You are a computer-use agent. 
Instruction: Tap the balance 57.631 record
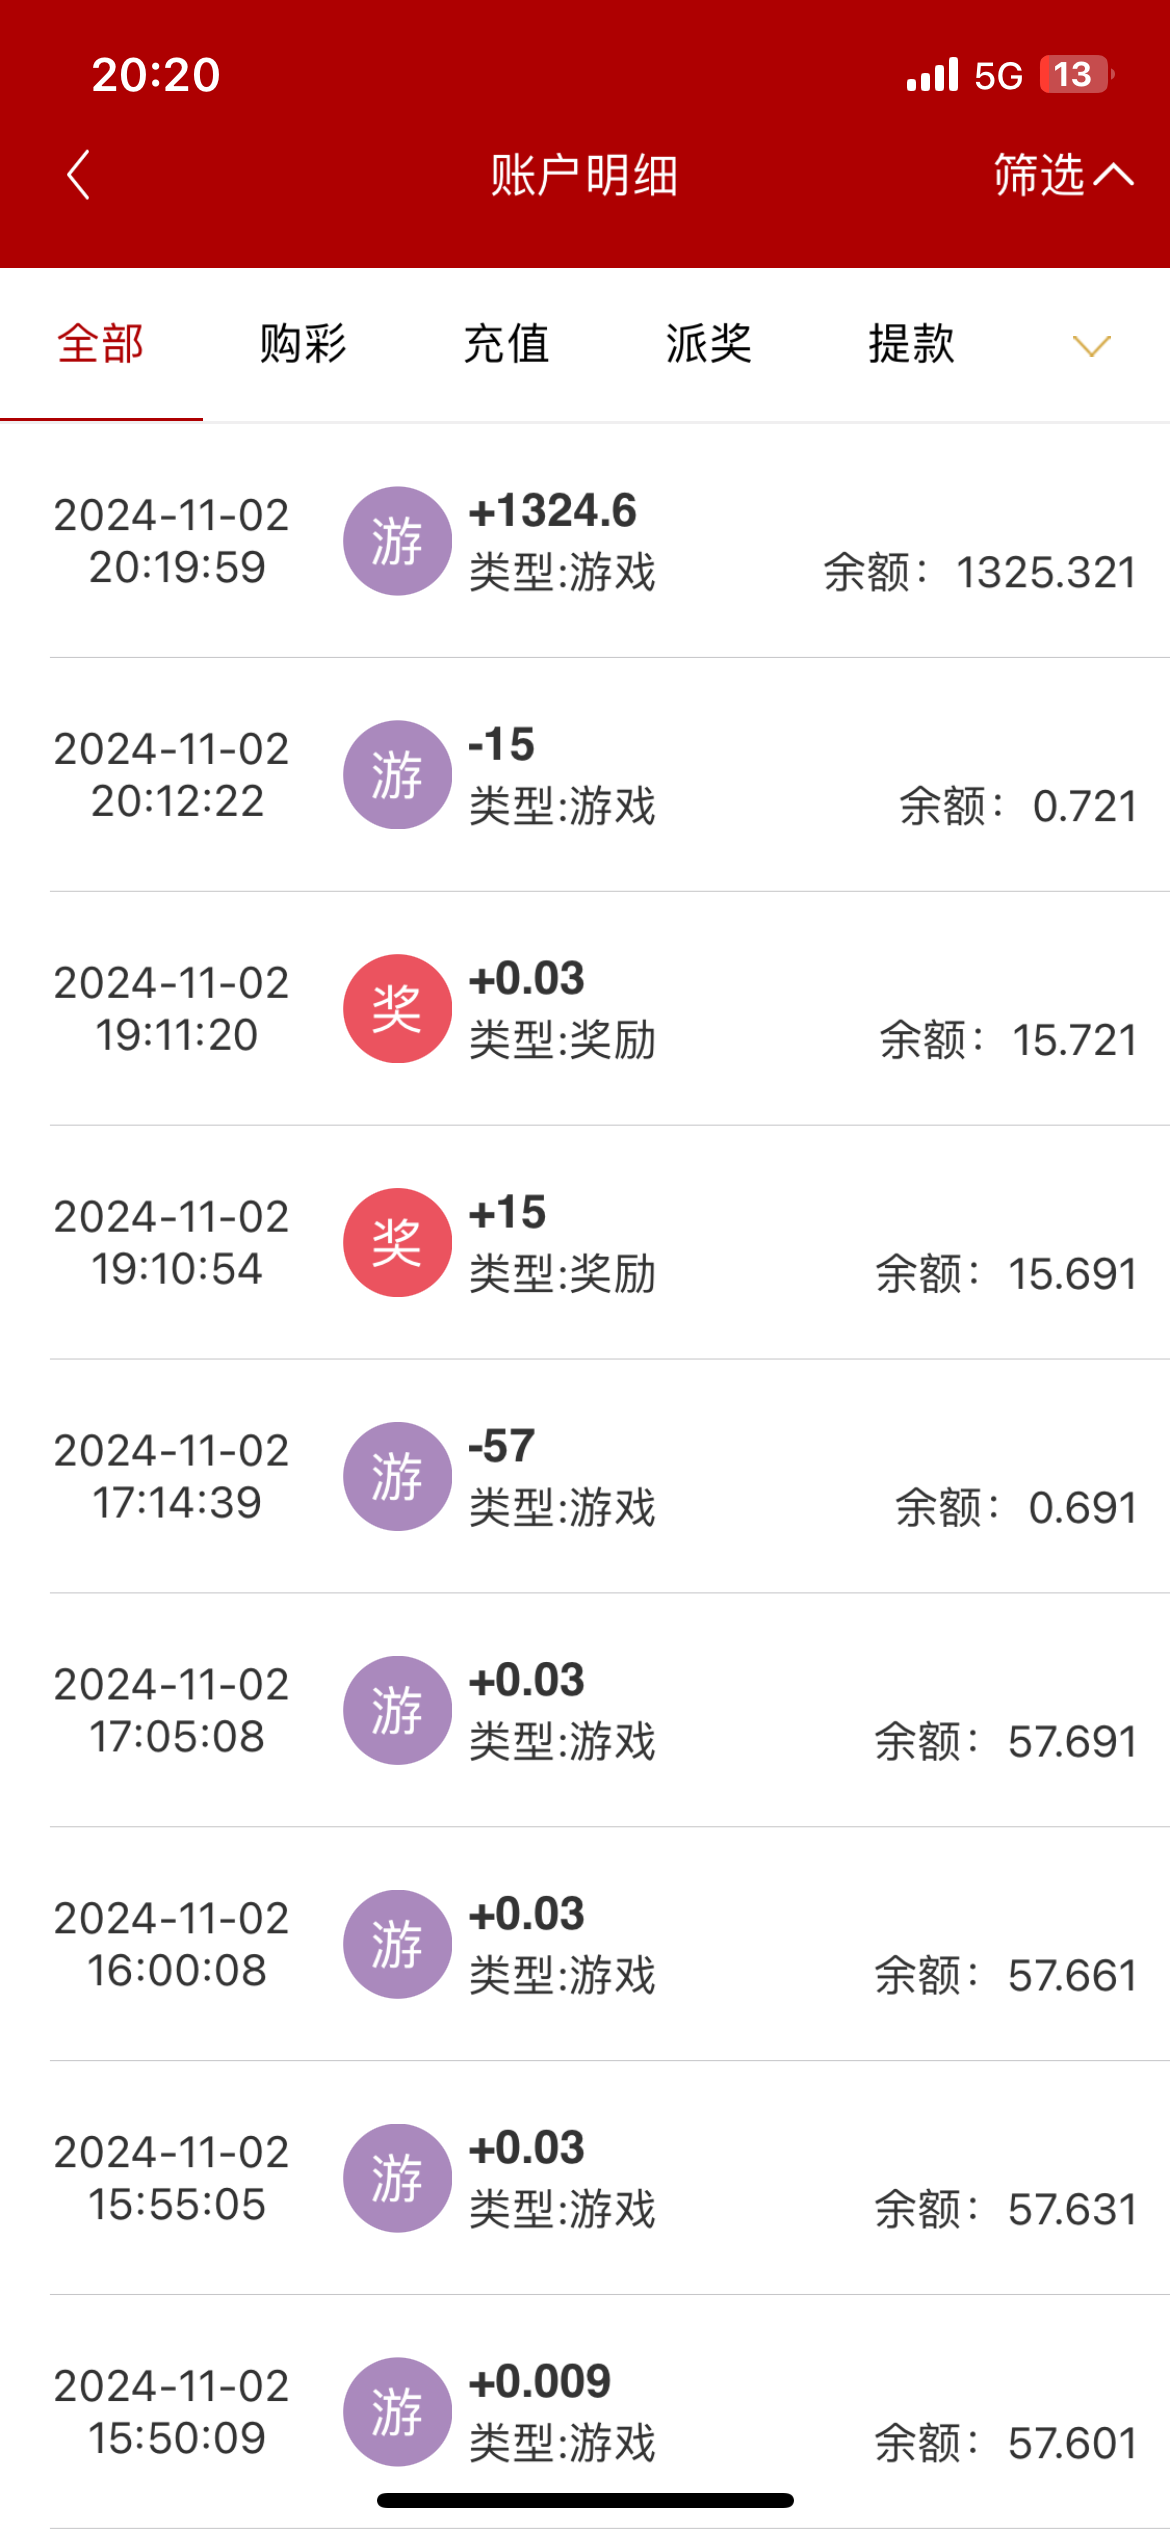(1004, 2210)
